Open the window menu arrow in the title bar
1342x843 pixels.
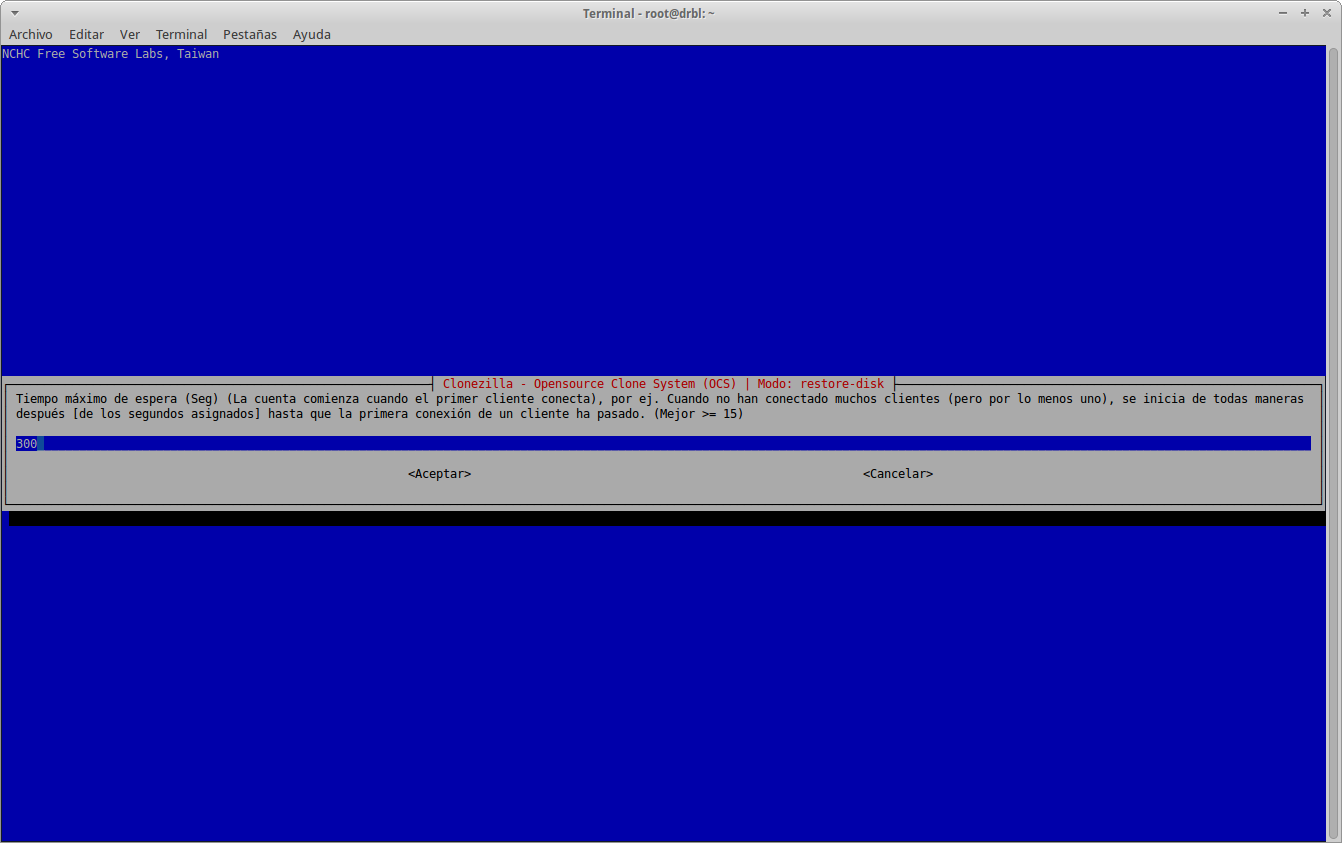pos(14,12)
